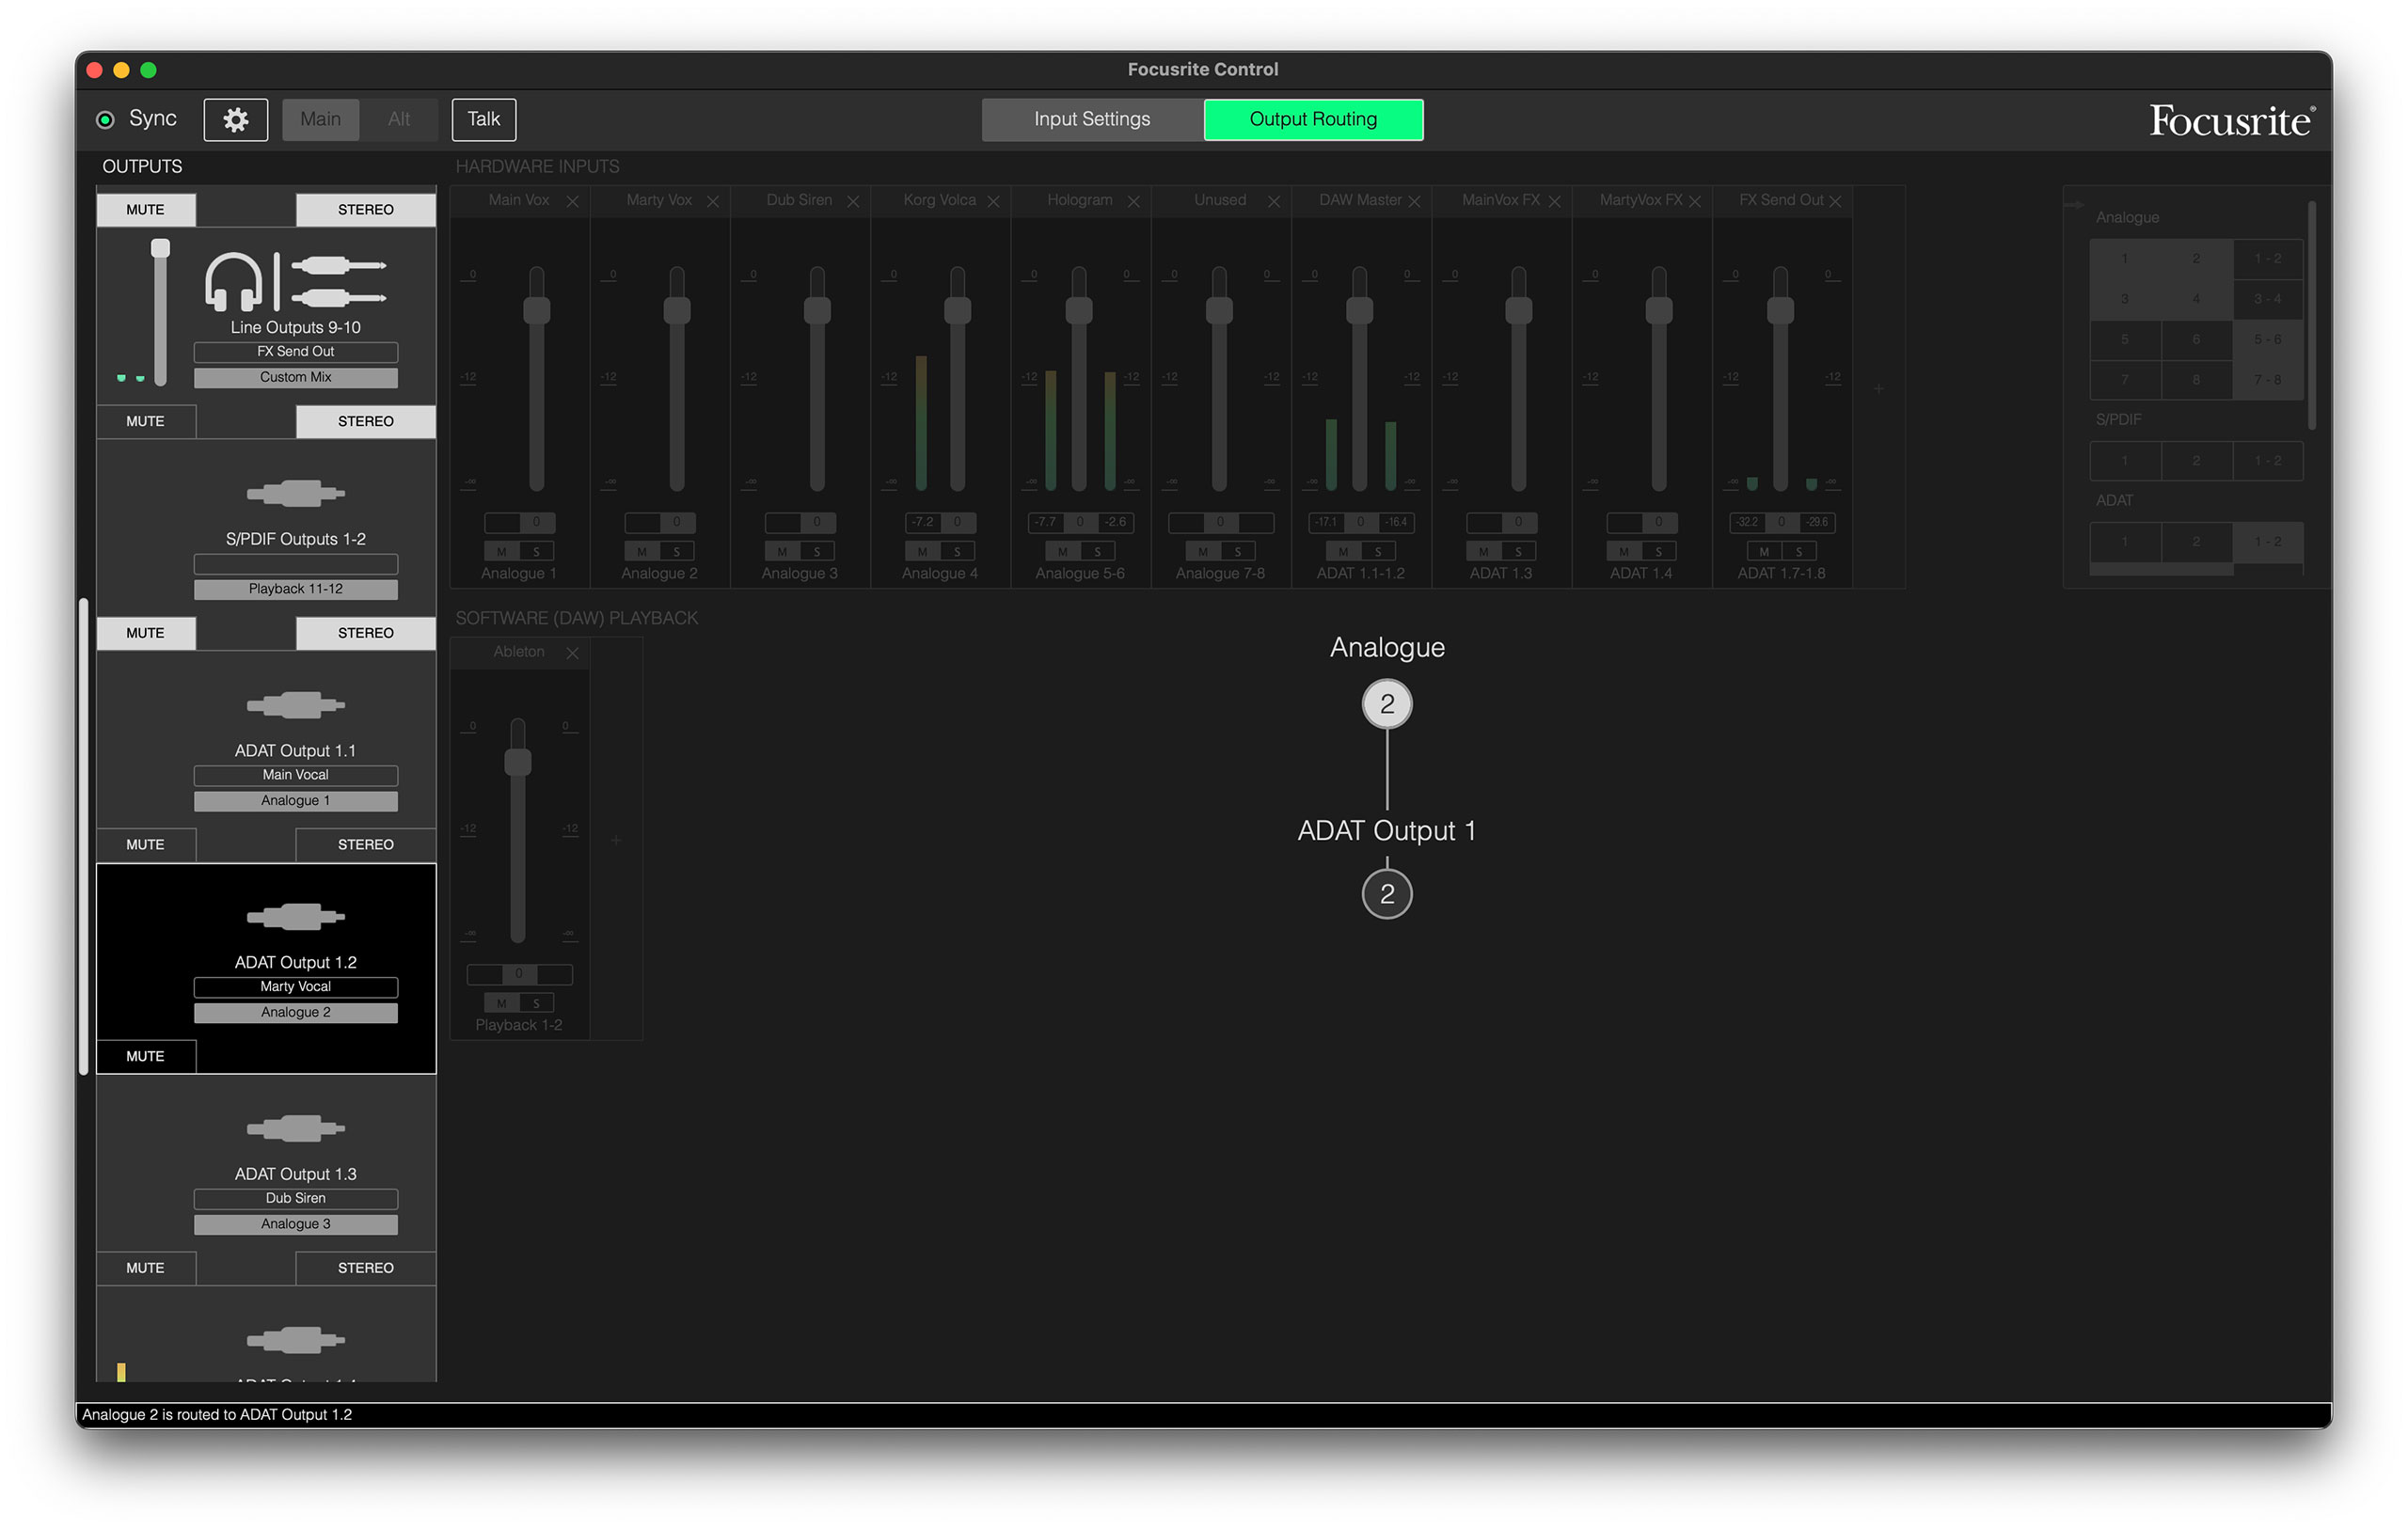Open the Analogue 3 source dropdown

tap(296, 1224)
